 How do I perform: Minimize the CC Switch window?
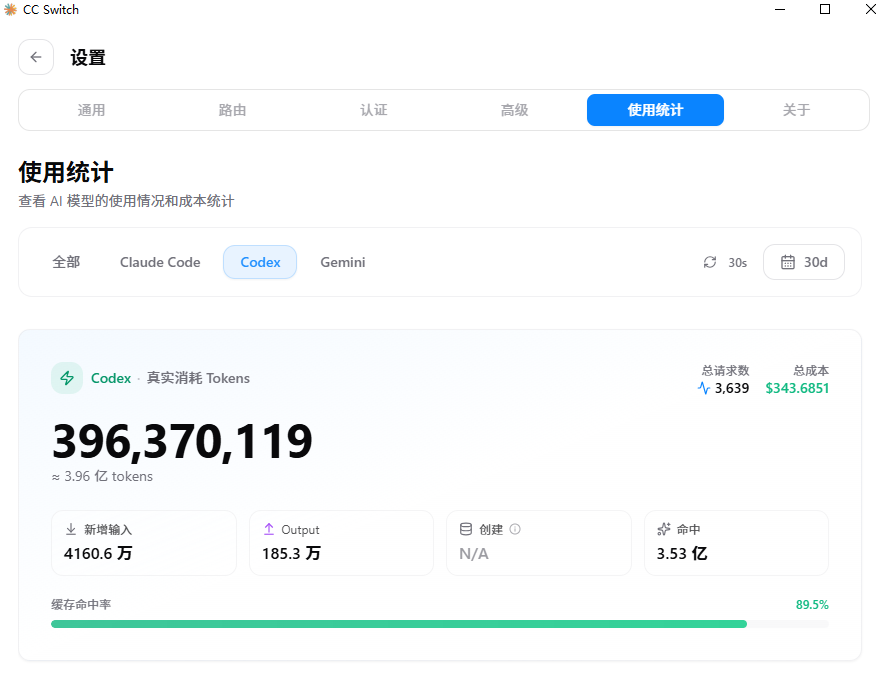pos(780,9)
